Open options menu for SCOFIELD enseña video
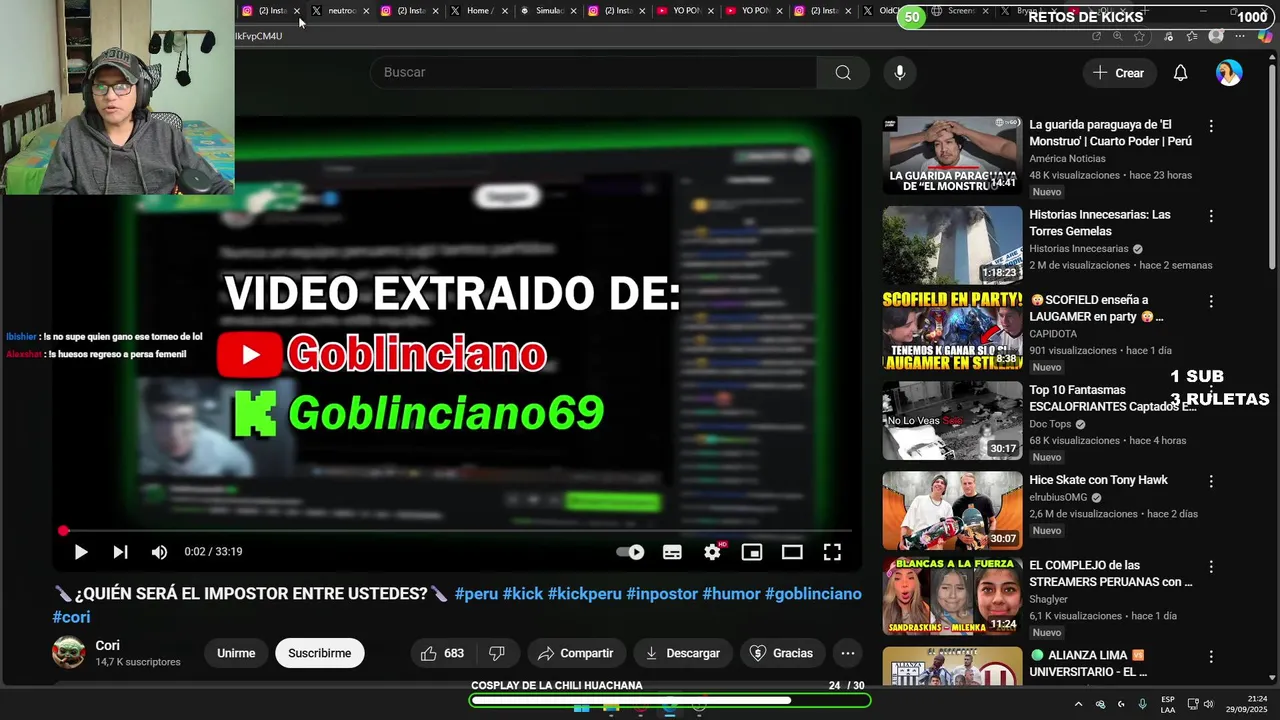Image resolution: width=1280 pixels, height=720 pixels. (1211, 301)
